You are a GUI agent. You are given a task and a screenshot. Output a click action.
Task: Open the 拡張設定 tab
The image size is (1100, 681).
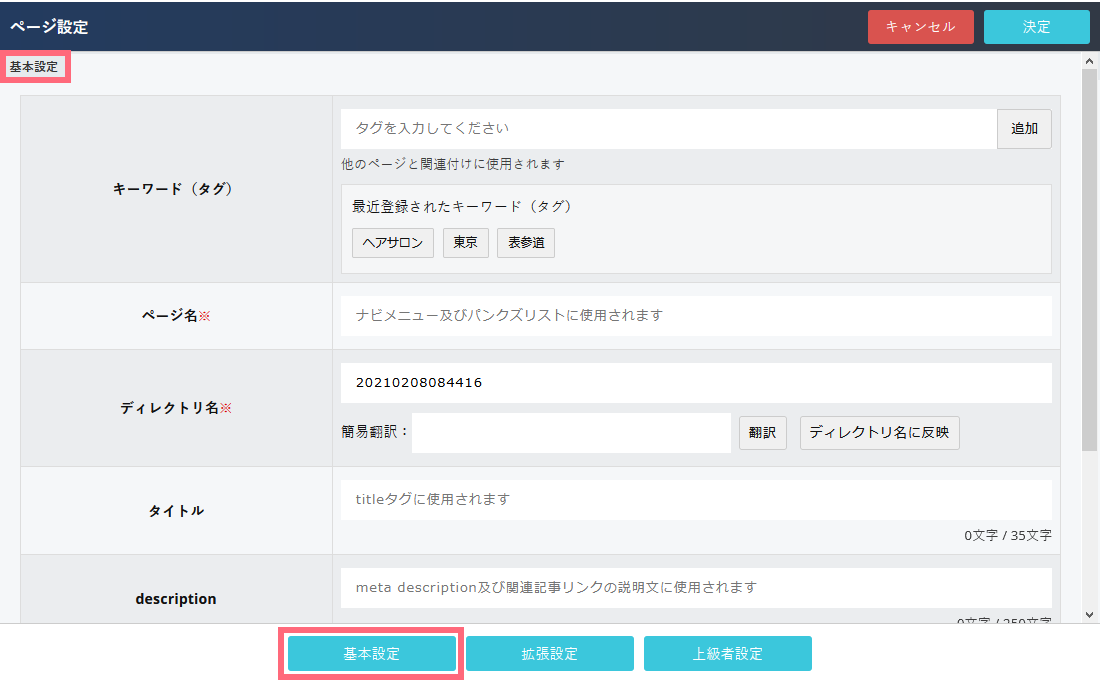click(549, 654)
